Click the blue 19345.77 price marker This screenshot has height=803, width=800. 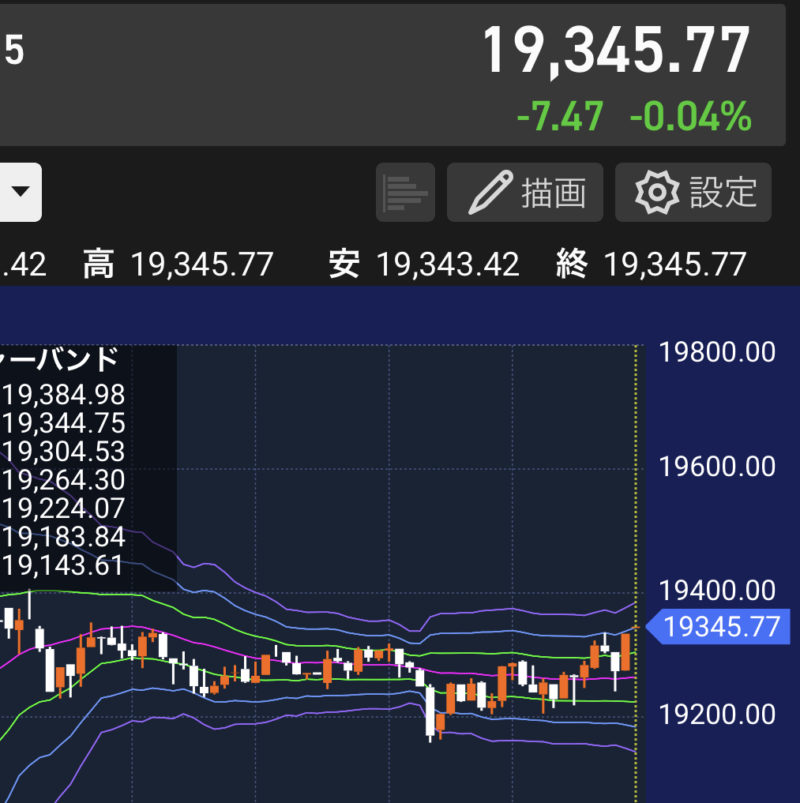point(718,626)
